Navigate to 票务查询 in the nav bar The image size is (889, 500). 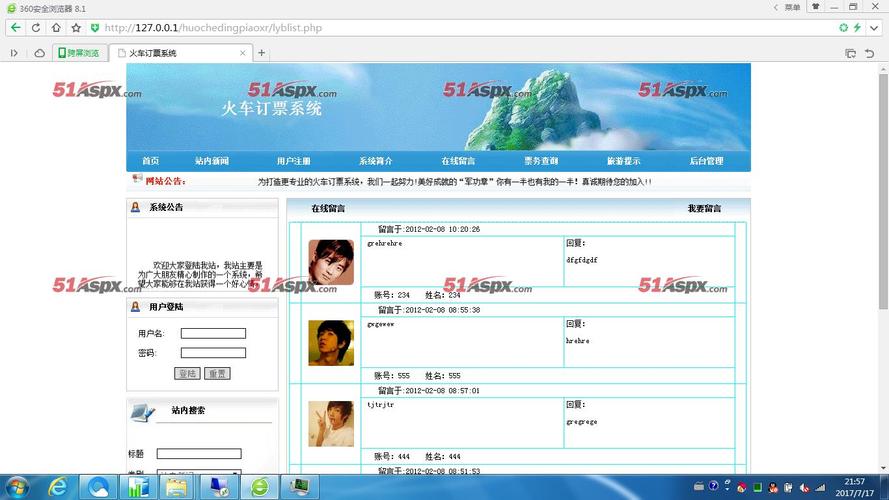pos(541,161)
